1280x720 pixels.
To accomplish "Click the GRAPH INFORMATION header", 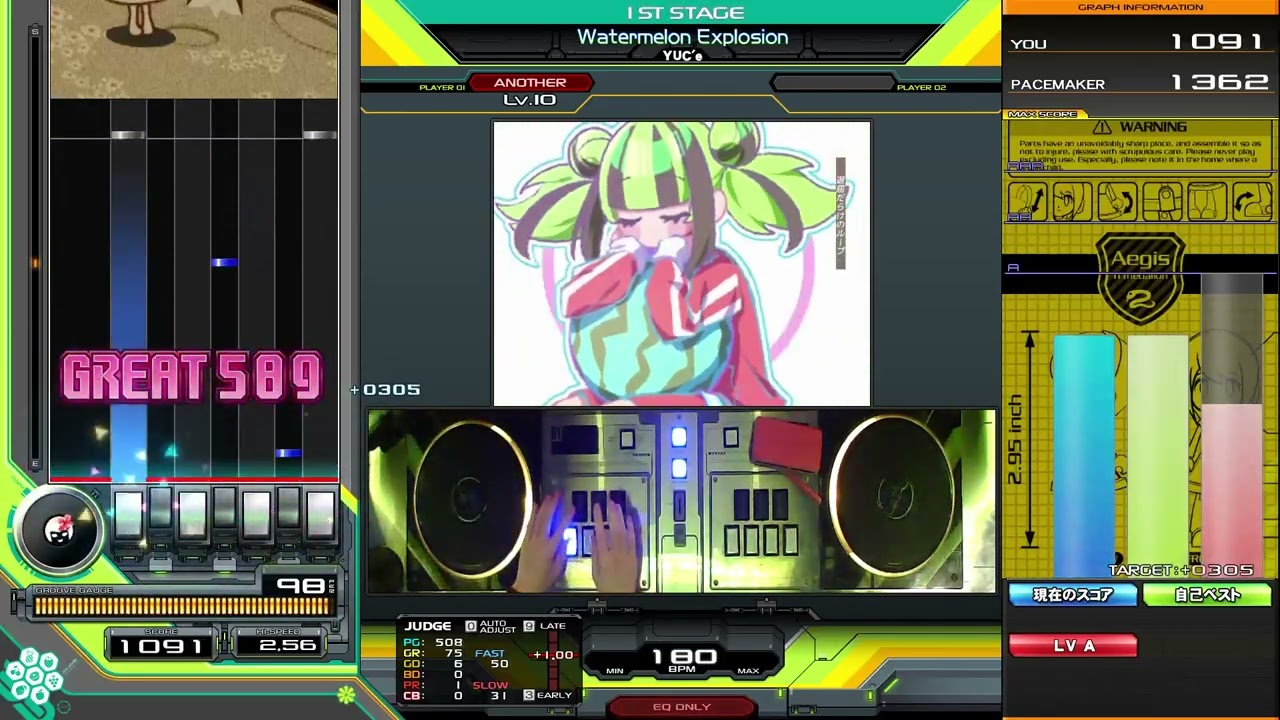I will (1140, 7).
